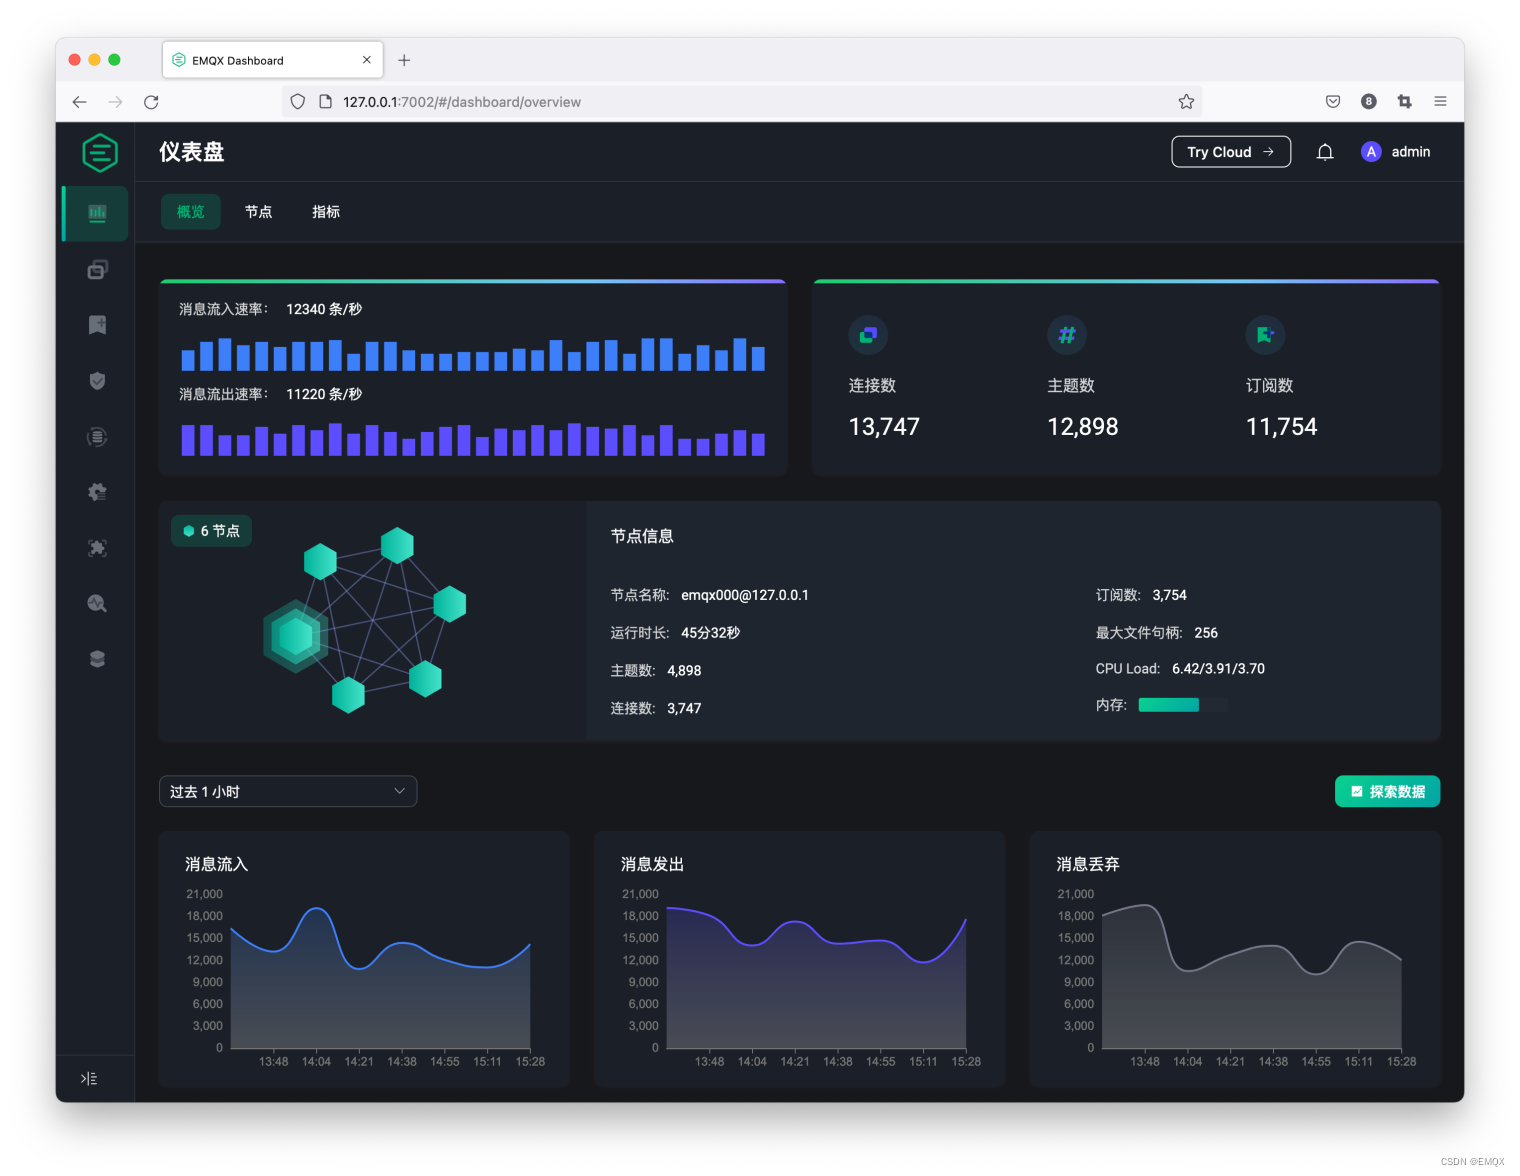Open the diagnose magnifier icon in the sidebar
1520x1176 pixels.
coord(96,603)
